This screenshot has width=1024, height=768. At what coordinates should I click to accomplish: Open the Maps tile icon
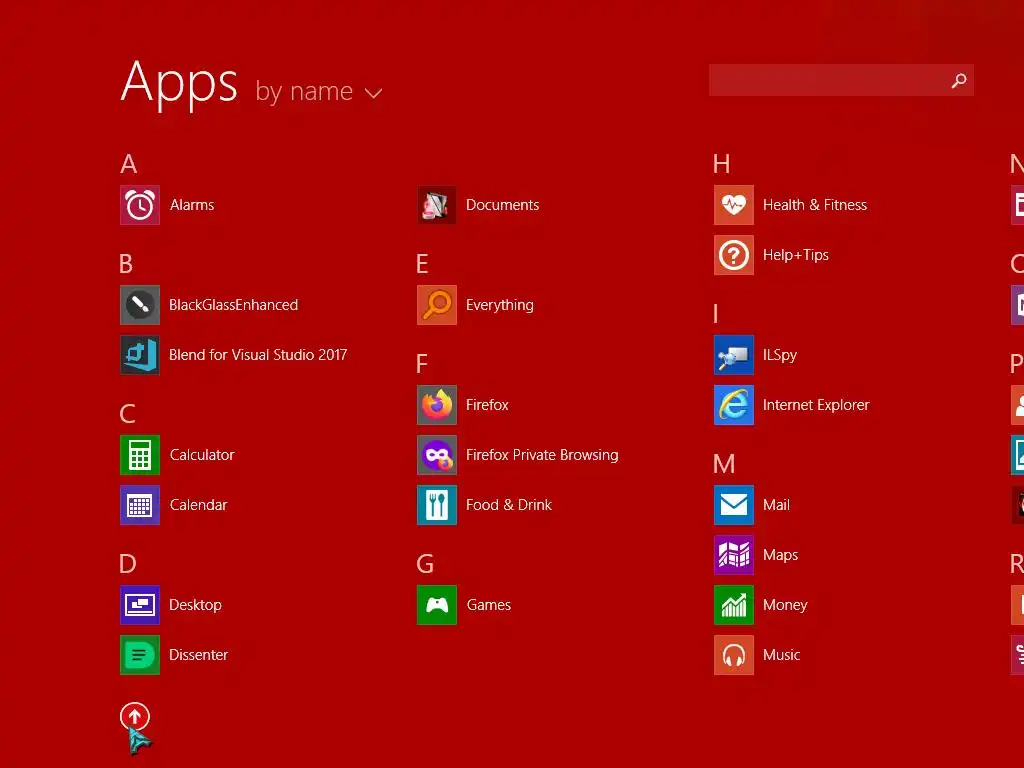point(734,555)
